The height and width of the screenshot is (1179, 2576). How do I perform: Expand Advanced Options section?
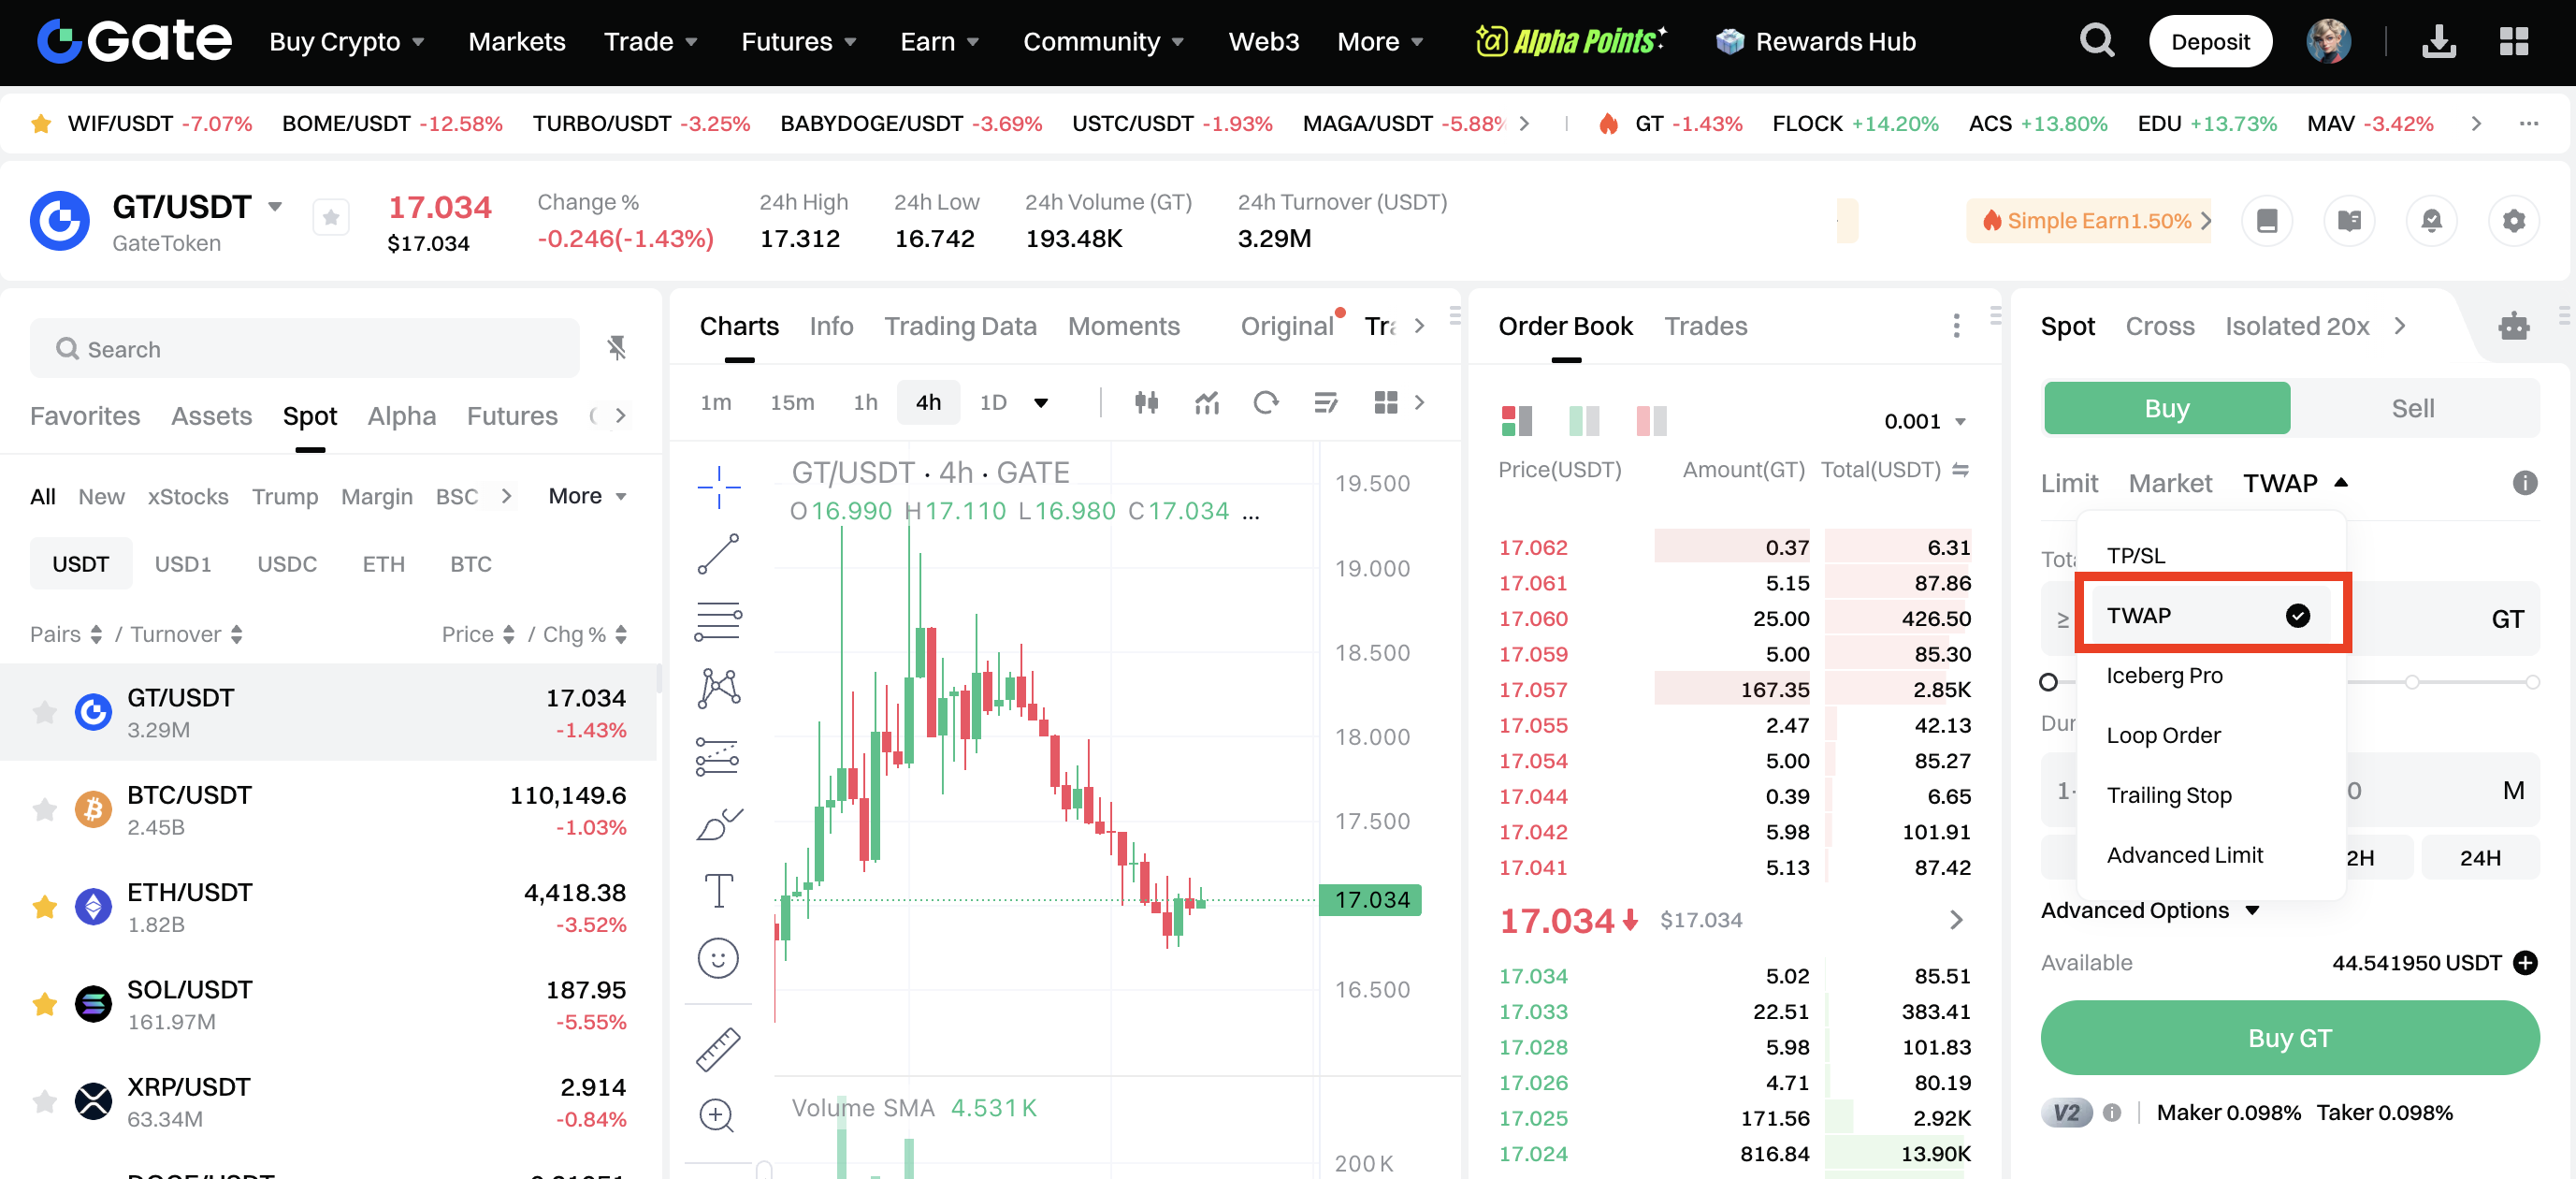coord(2149,910)
